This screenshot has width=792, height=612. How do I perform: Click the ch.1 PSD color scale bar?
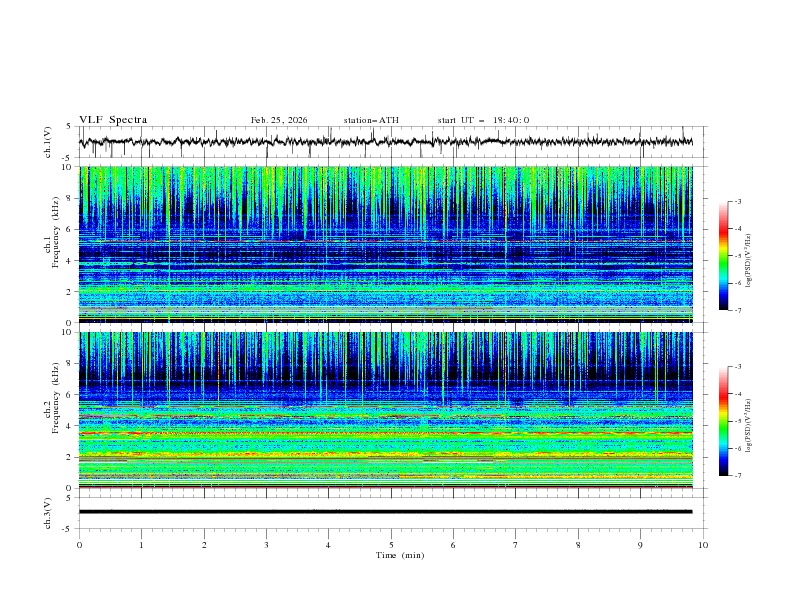click(x=724, y=256)
